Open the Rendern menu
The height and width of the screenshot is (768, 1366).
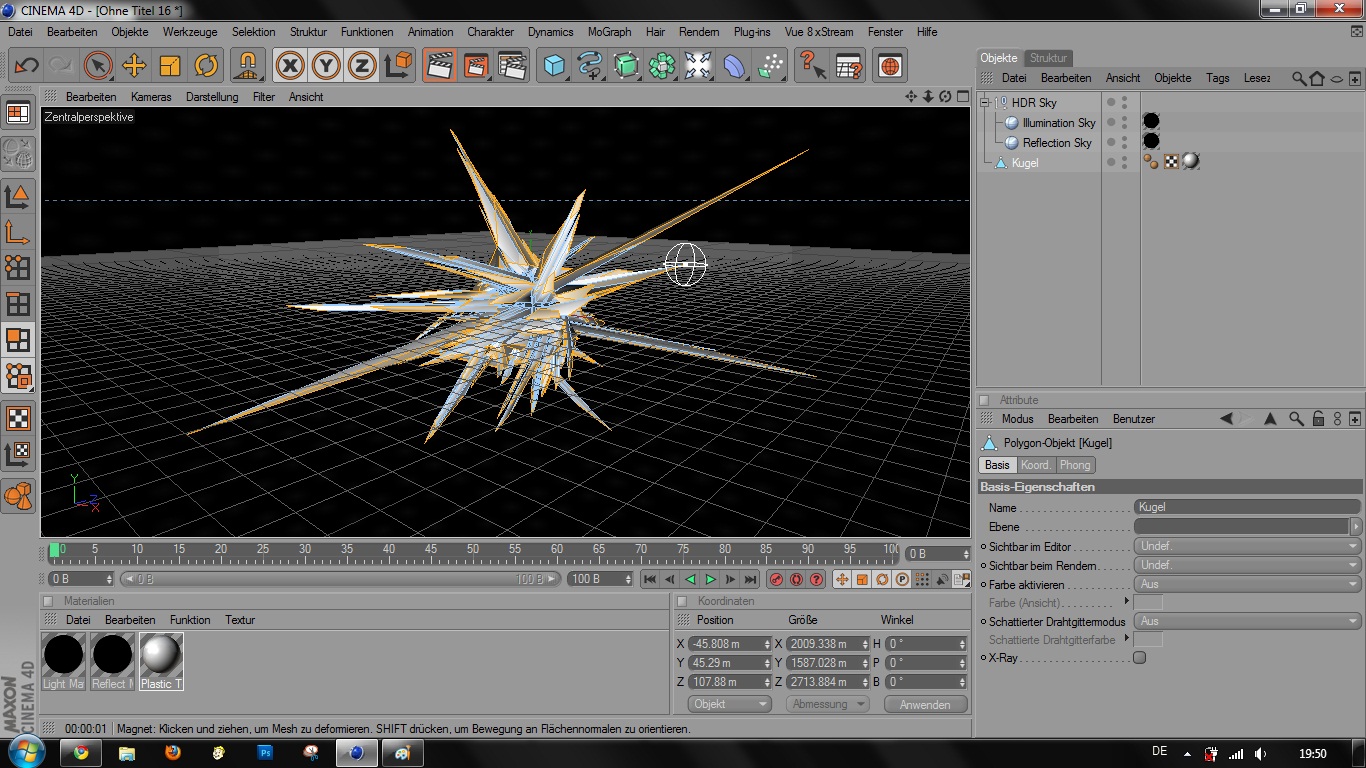point(699,32)
